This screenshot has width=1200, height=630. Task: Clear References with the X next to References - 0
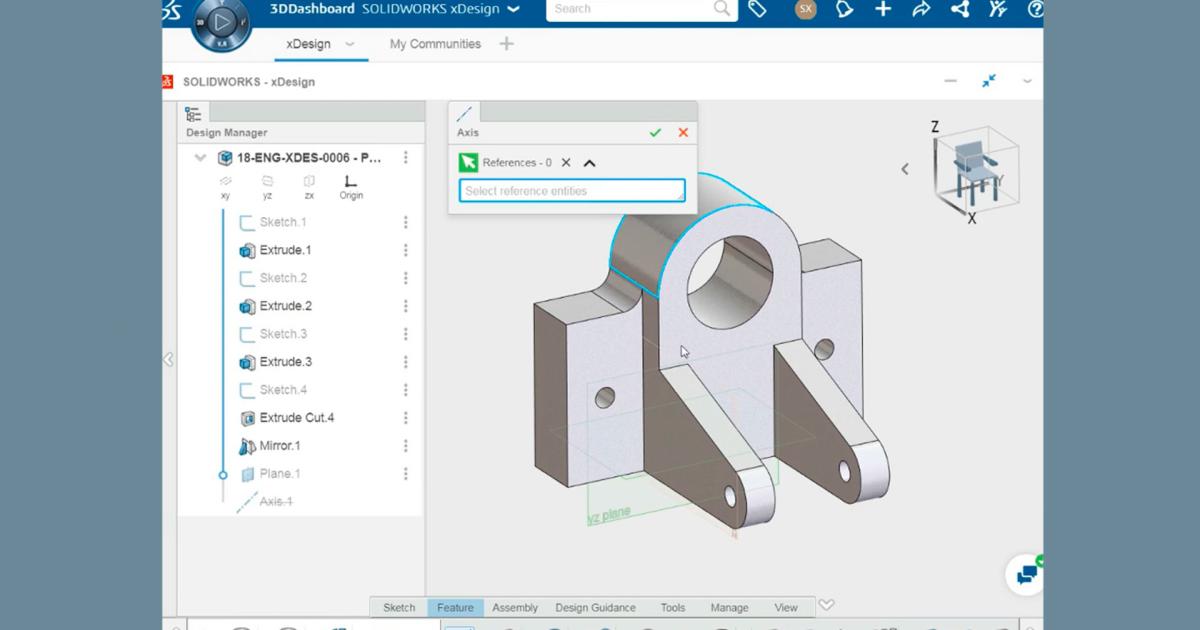(566, 162)
